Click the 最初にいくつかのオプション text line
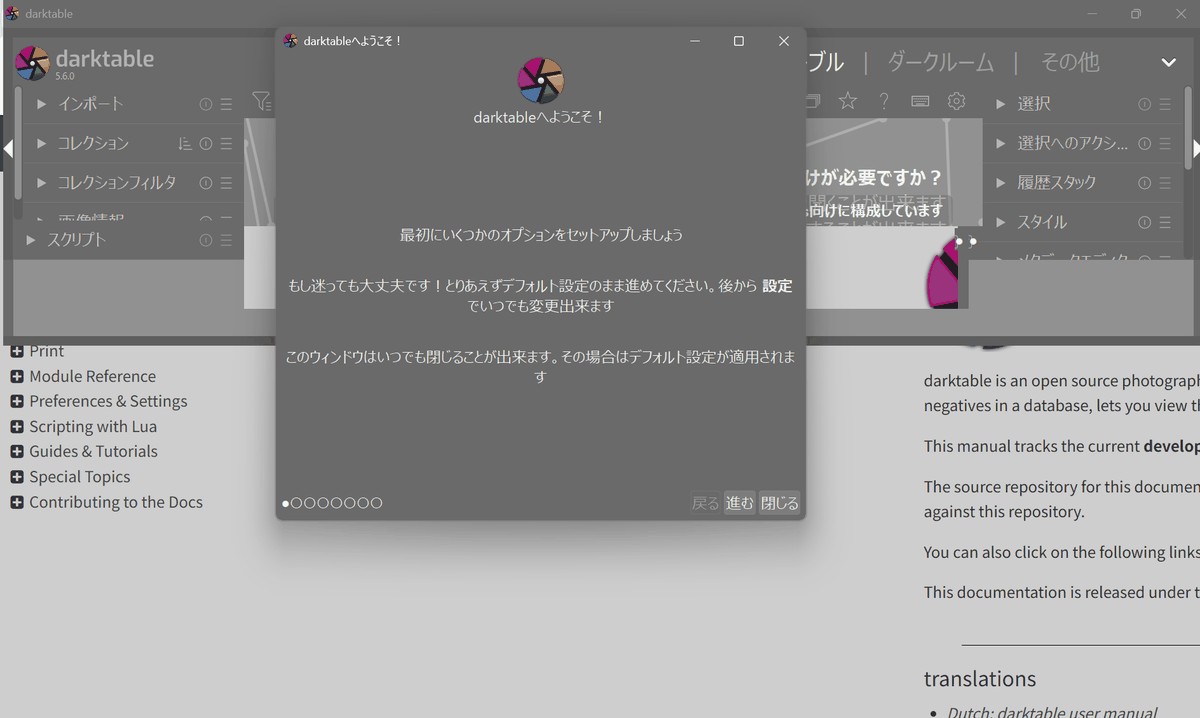Viewport: 1200px width, 718px height. coord(541,235)
